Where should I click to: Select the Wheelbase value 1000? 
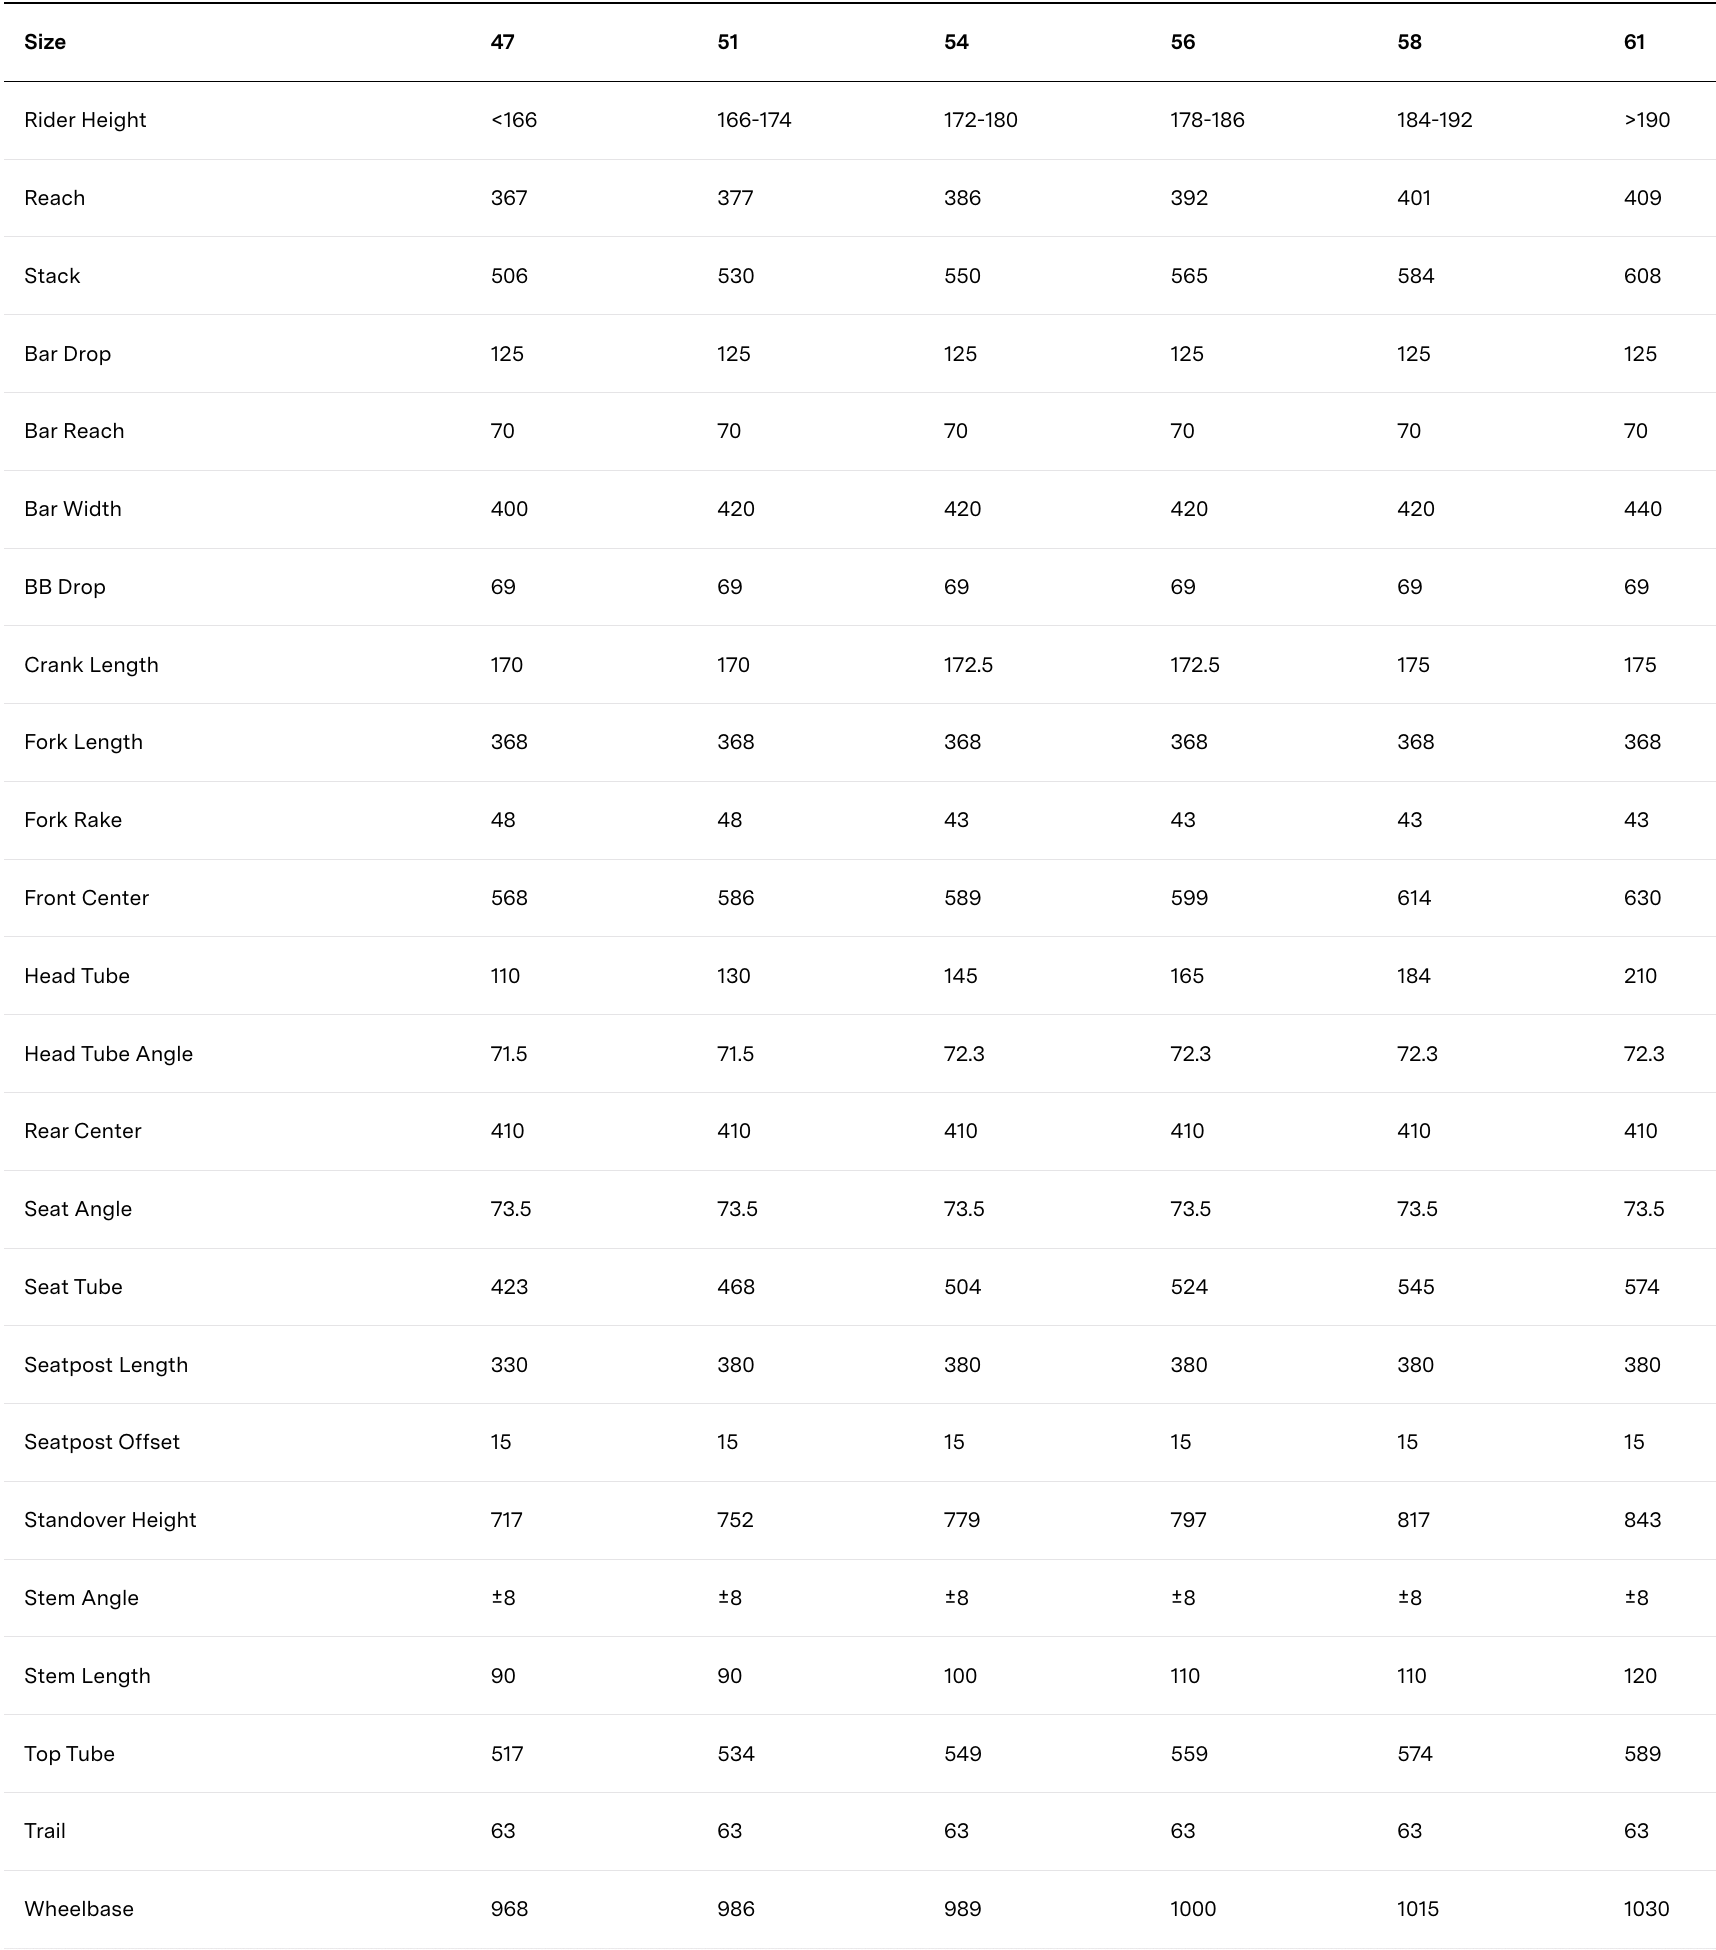click(1193, 1909)
